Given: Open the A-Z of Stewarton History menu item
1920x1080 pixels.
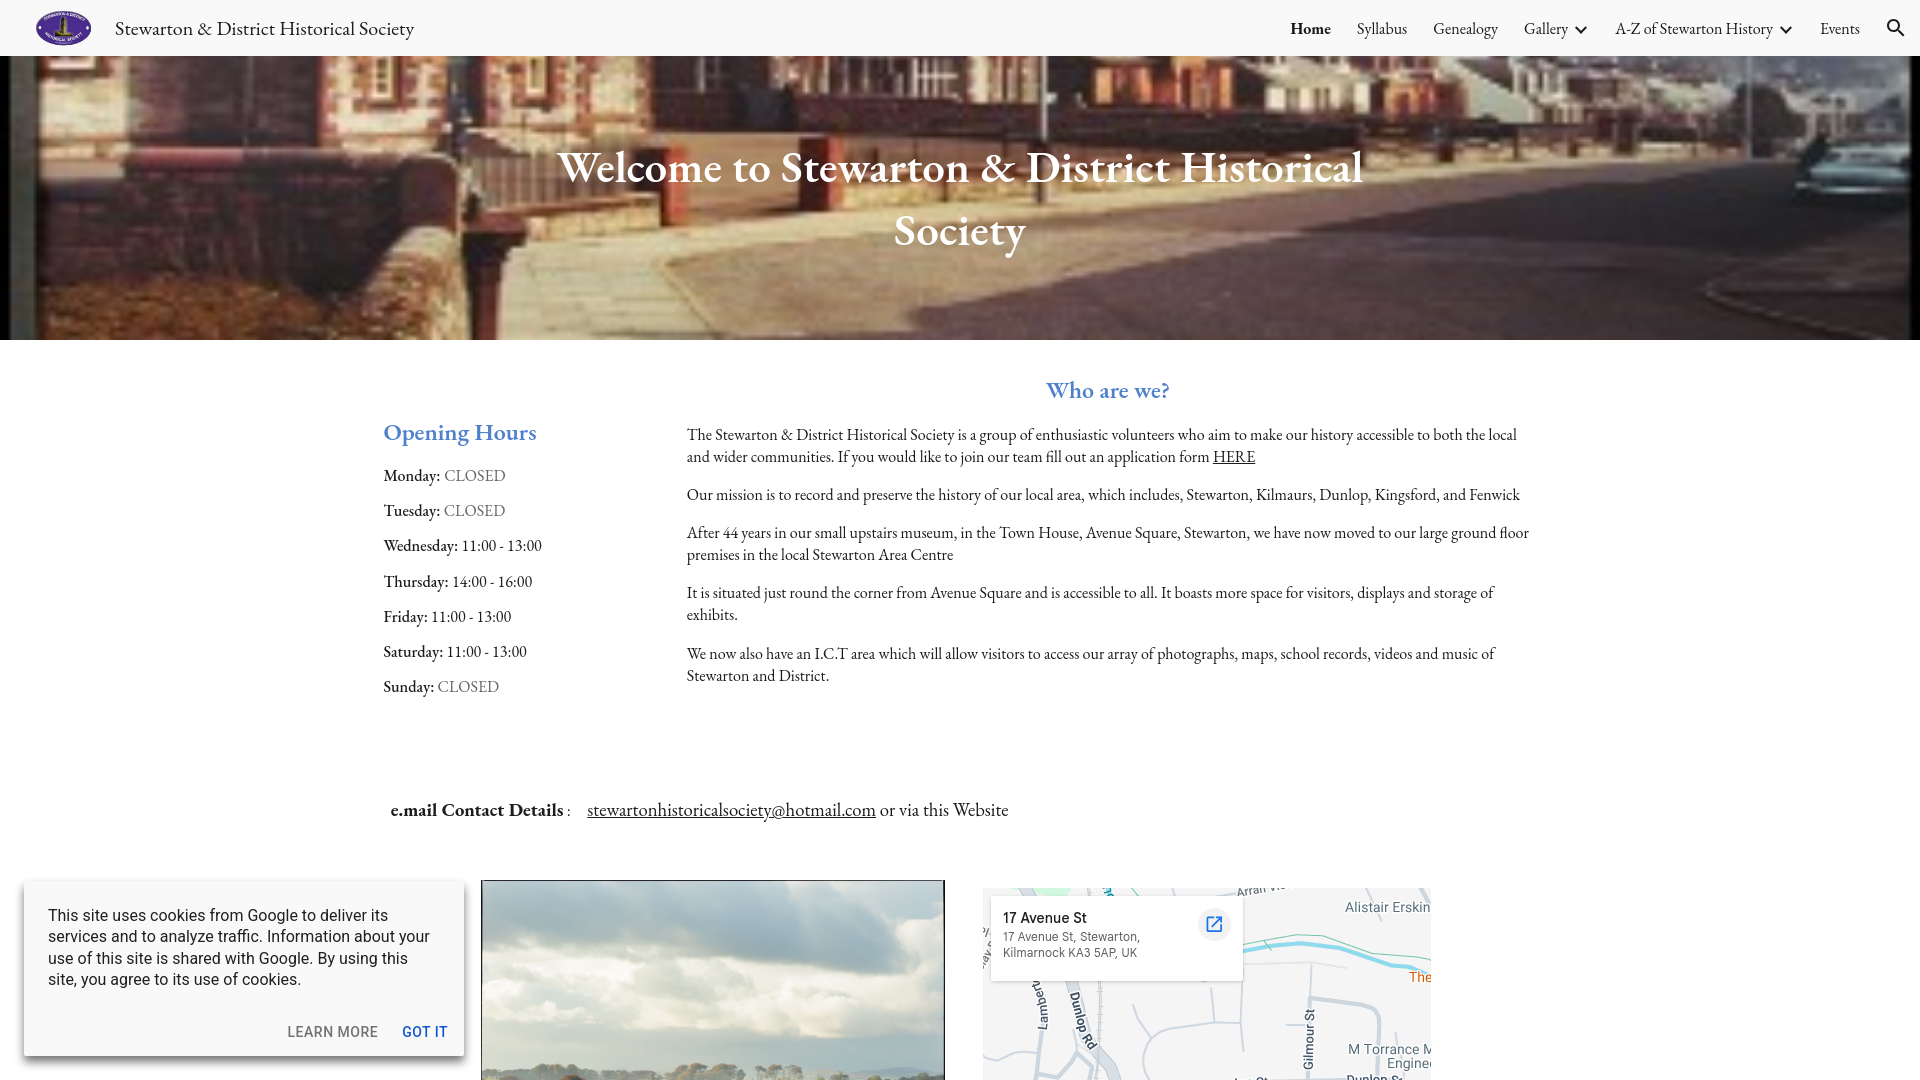Looking at the screenshot, I should (1693, 29).
